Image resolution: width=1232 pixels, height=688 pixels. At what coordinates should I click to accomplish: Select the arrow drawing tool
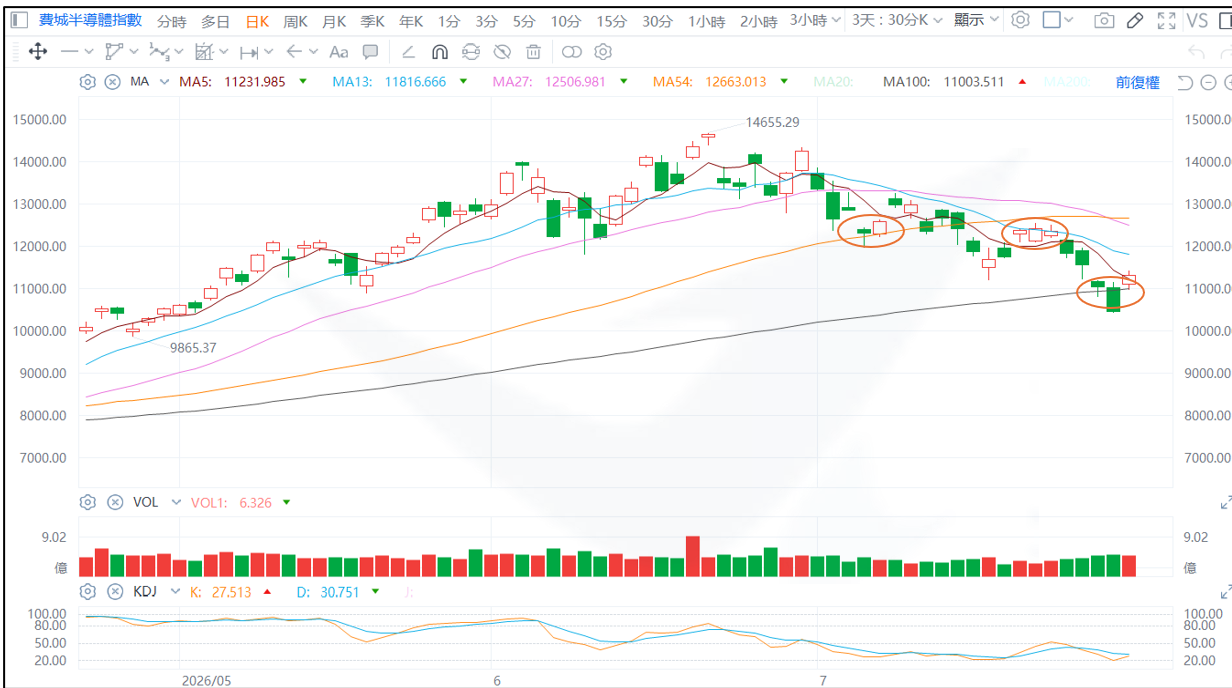294,52
